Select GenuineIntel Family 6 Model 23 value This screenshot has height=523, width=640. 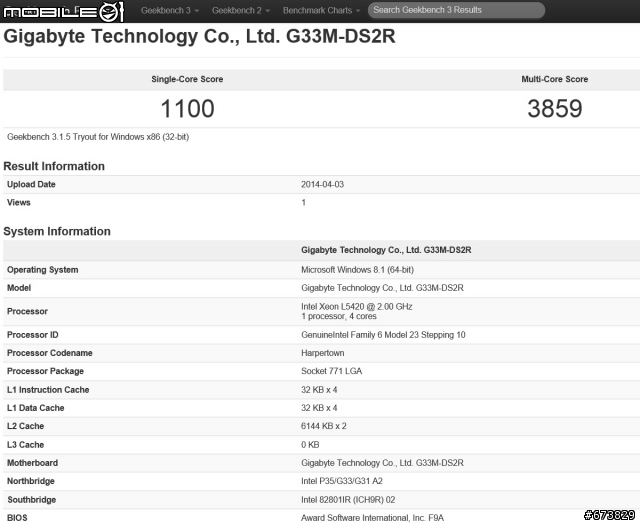click(x=383, y=335)
